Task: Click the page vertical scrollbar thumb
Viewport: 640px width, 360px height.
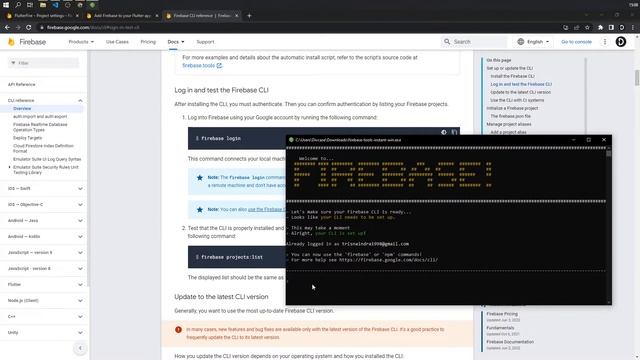Action: click(637, 78)
